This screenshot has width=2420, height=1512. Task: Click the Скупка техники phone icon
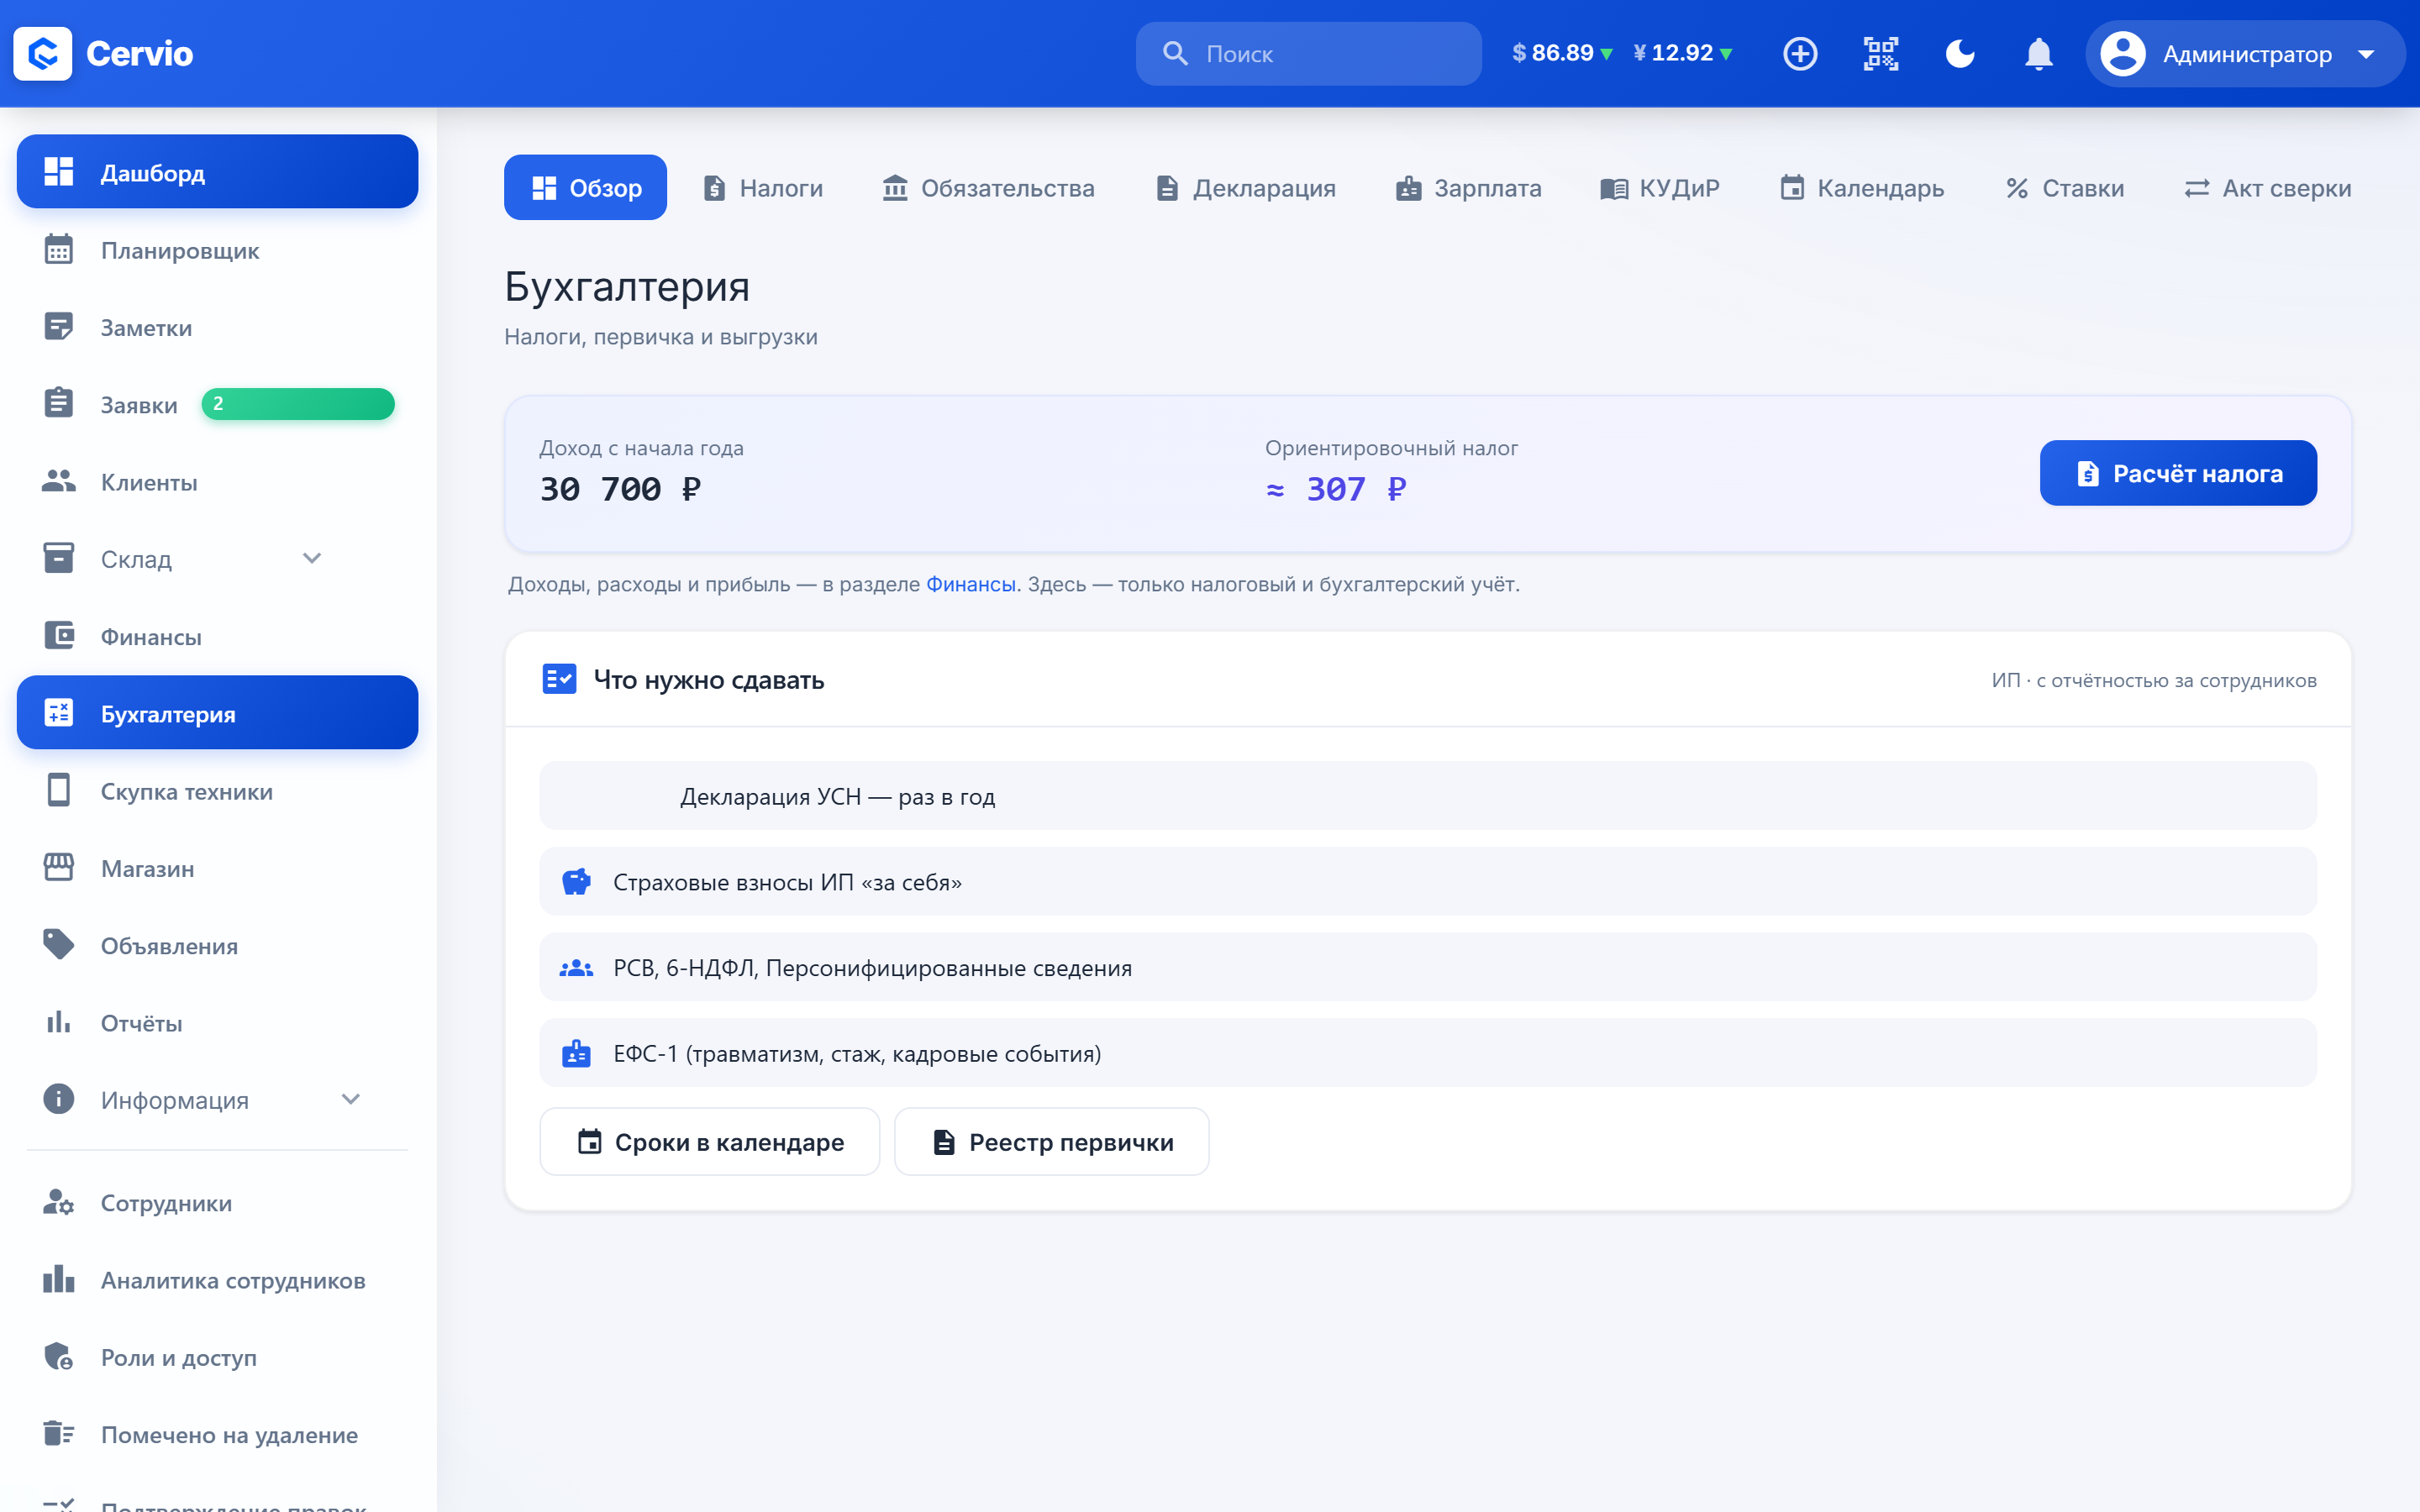pyautogui.click(x=59, y=791)
